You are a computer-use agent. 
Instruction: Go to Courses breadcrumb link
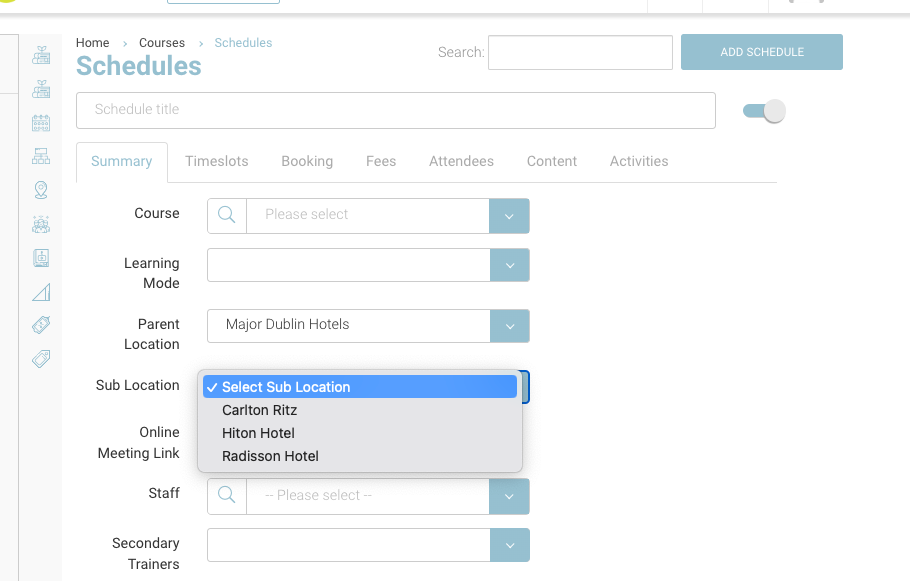[x=162, y=43]
